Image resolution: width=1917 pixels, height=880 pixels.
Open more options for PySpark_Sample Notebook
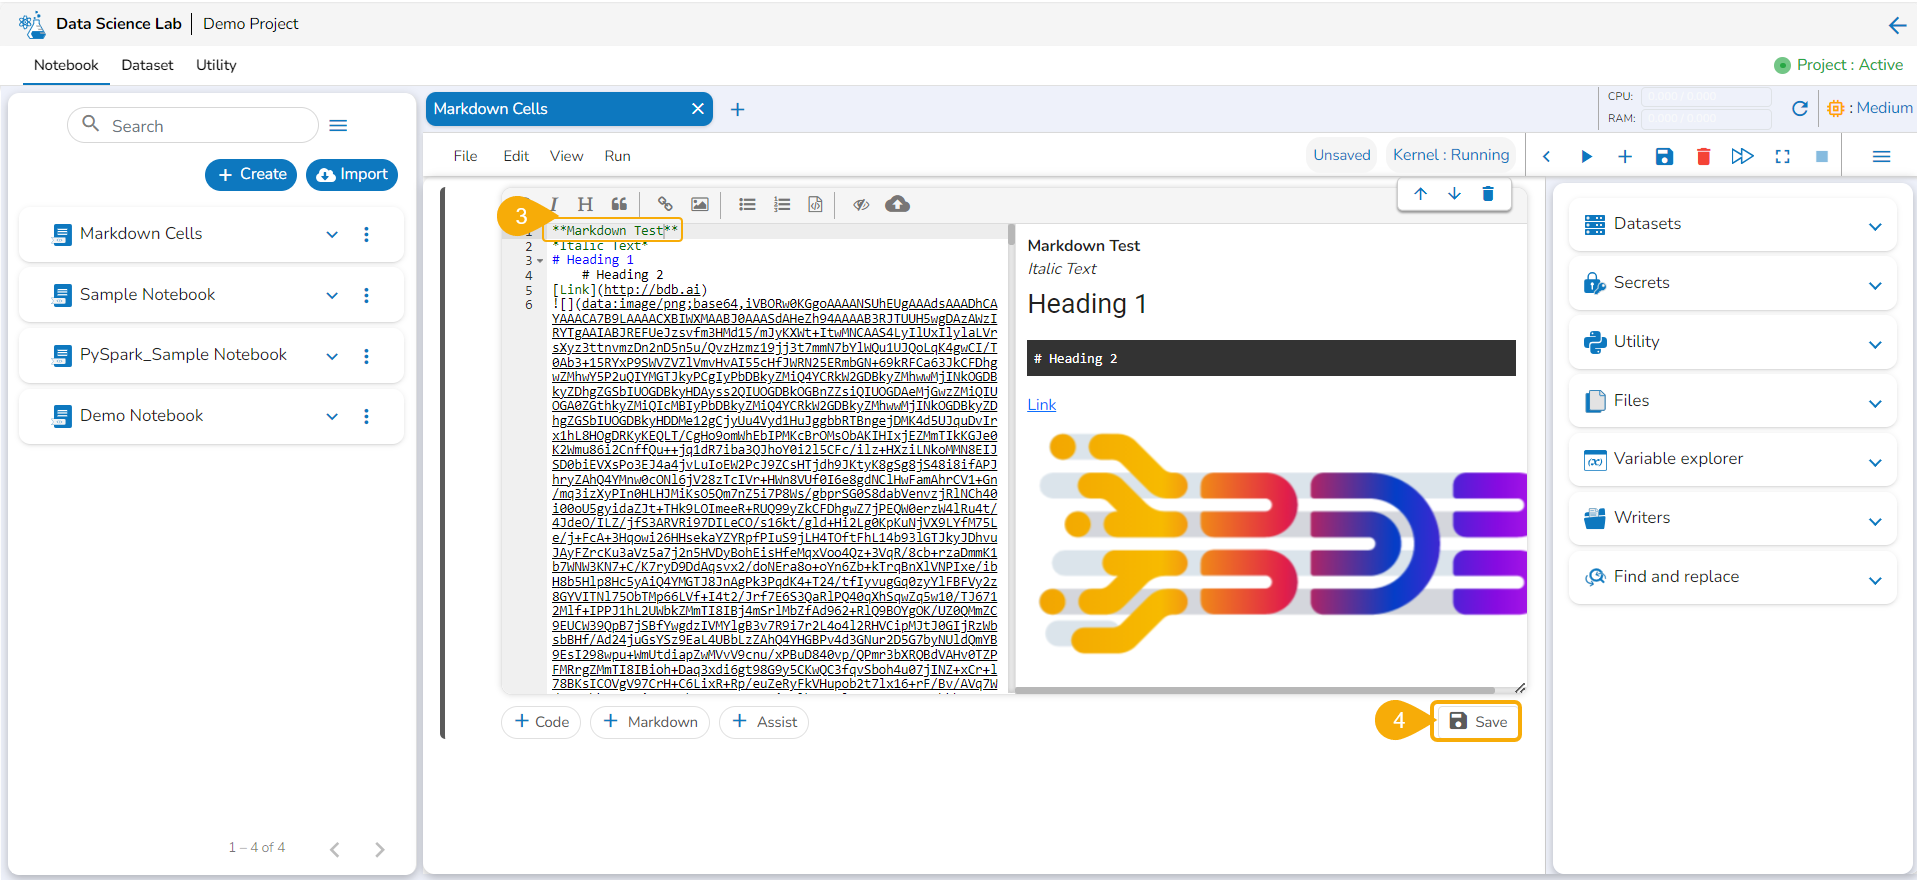coord(366,356)
